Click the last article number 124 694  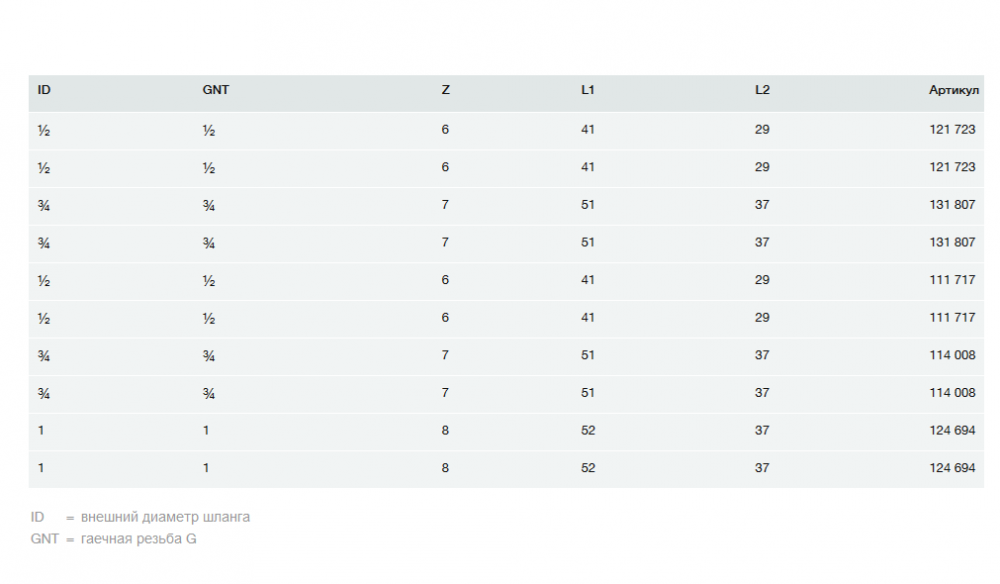coord(952,468)
